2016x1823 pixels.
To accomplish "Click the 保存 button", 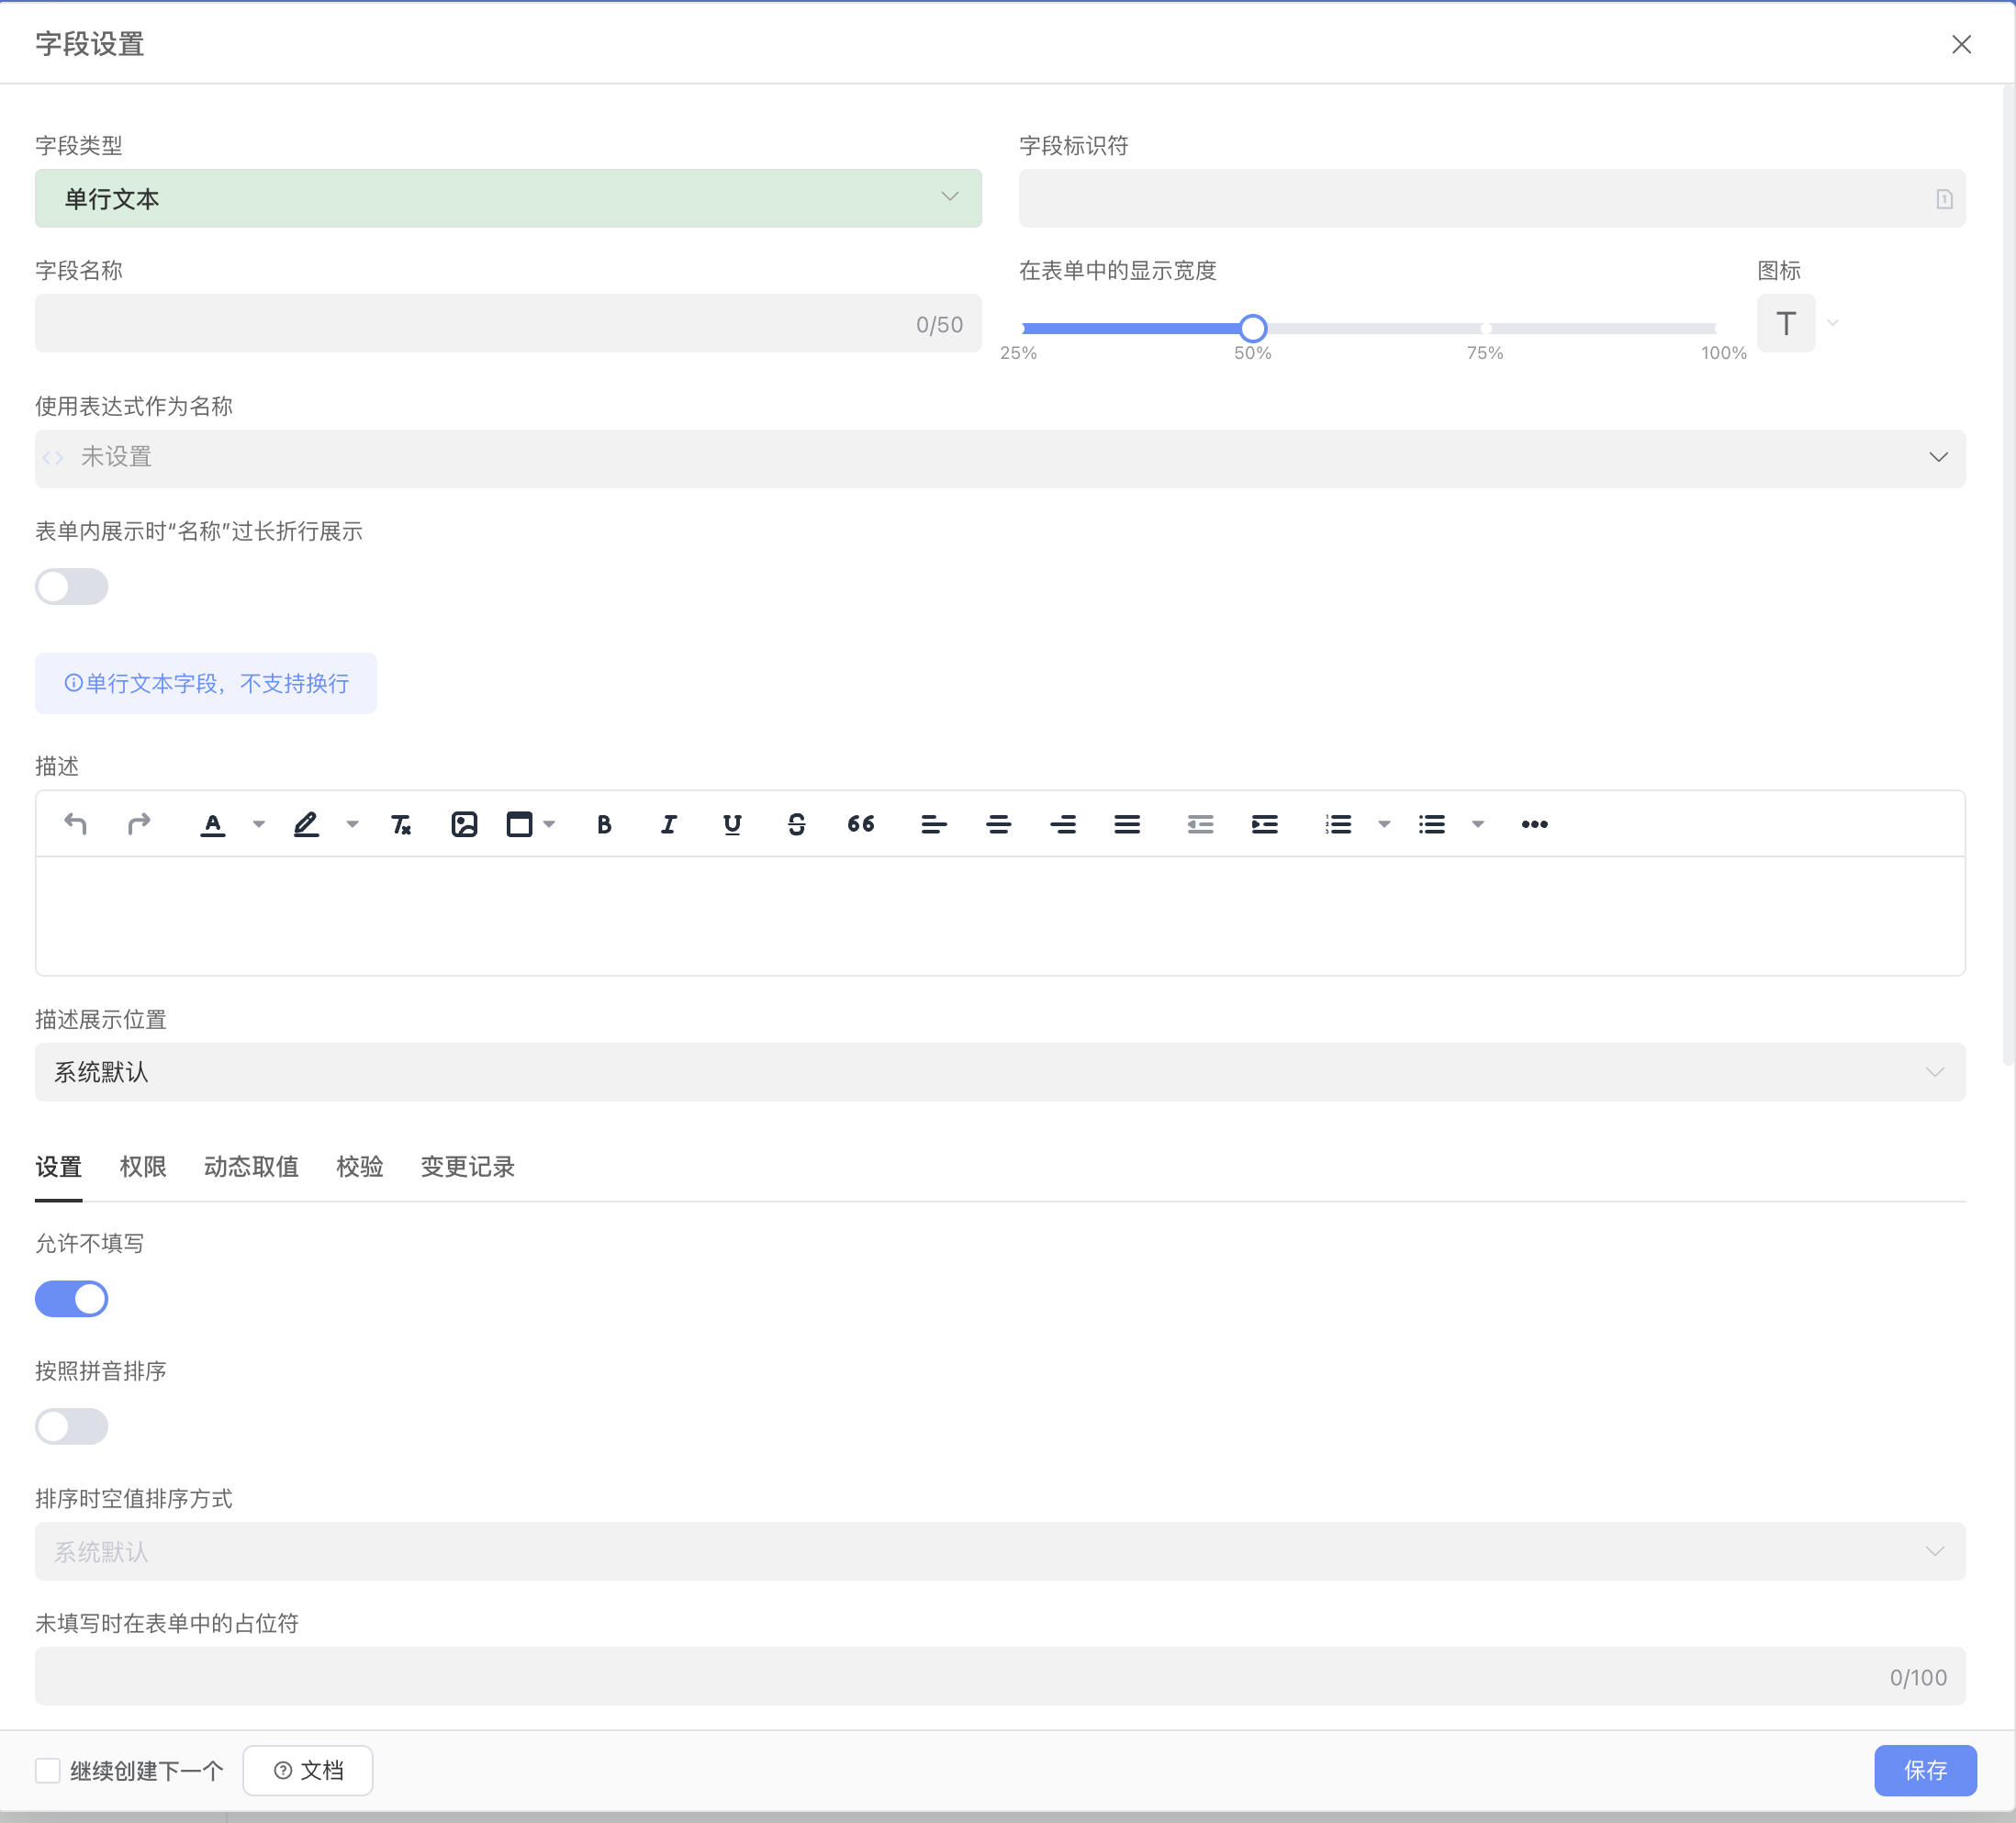I will tap(1924, 1771).
